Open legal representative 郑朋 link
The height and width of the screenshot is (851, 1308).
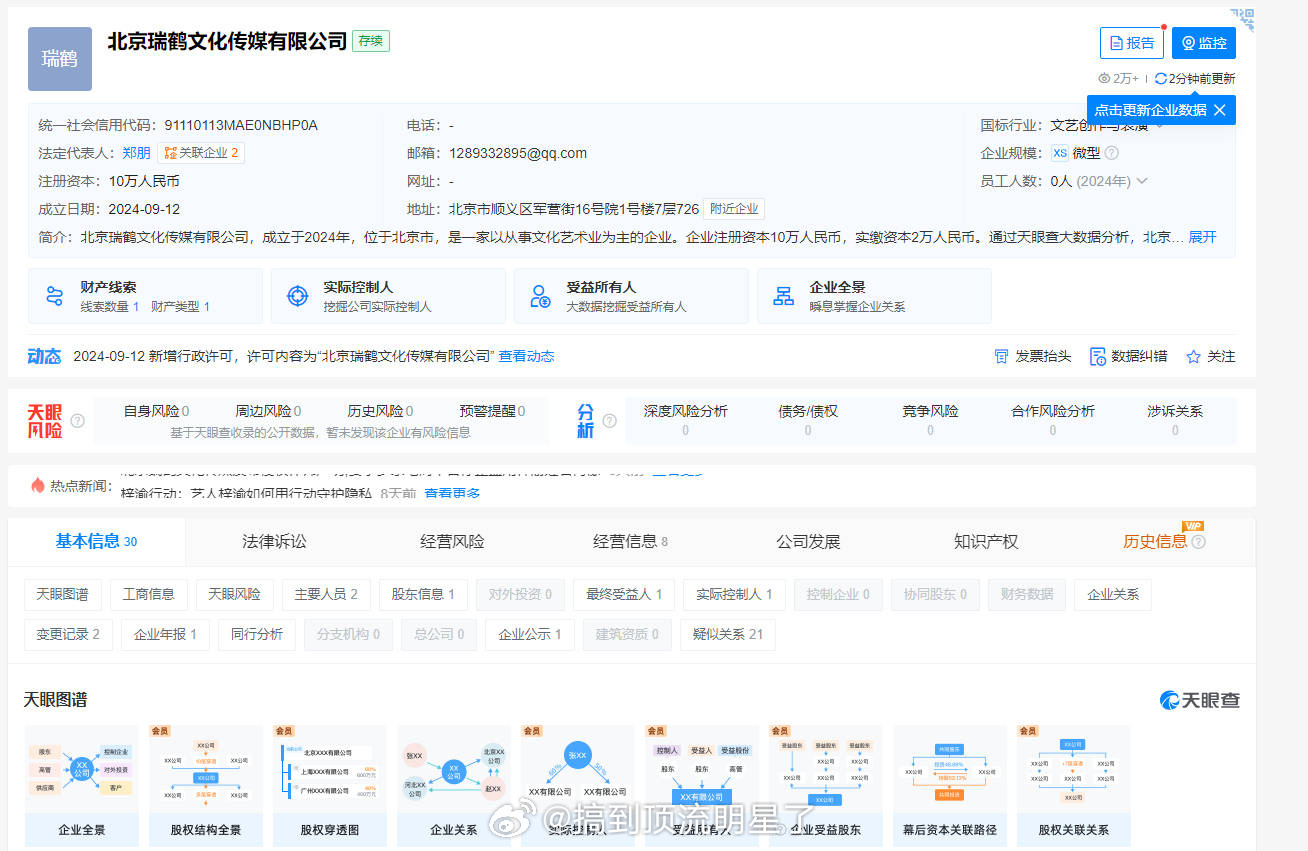point(136,153)
